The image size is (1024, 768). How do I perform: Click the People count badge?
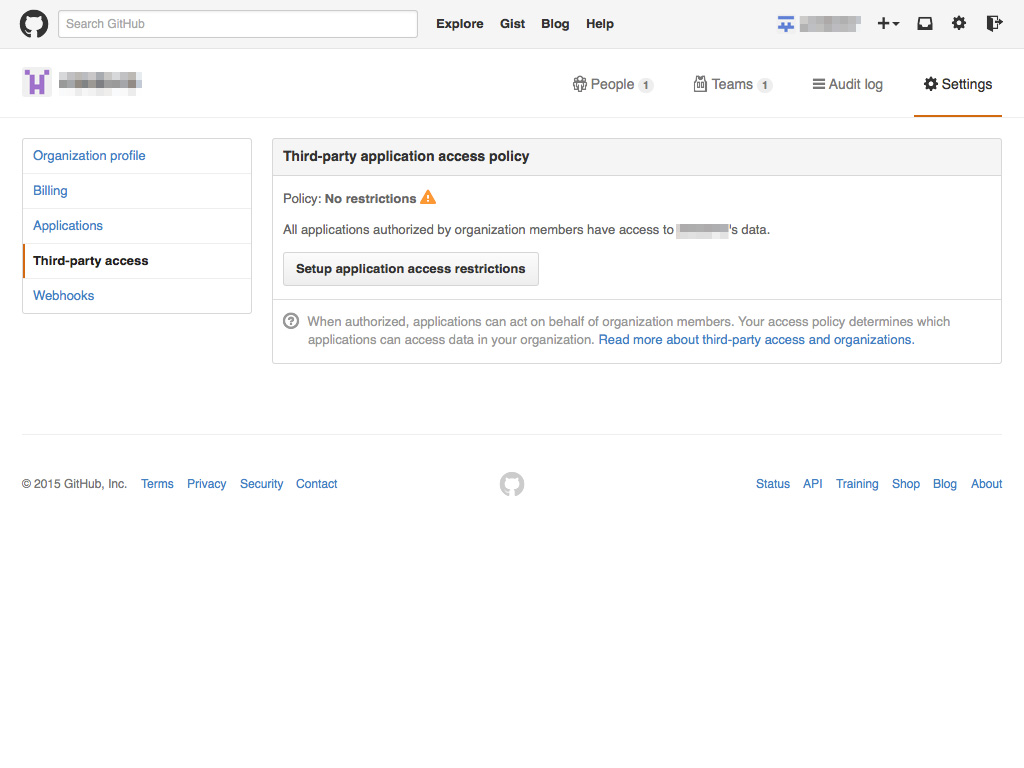pos(648,85)
